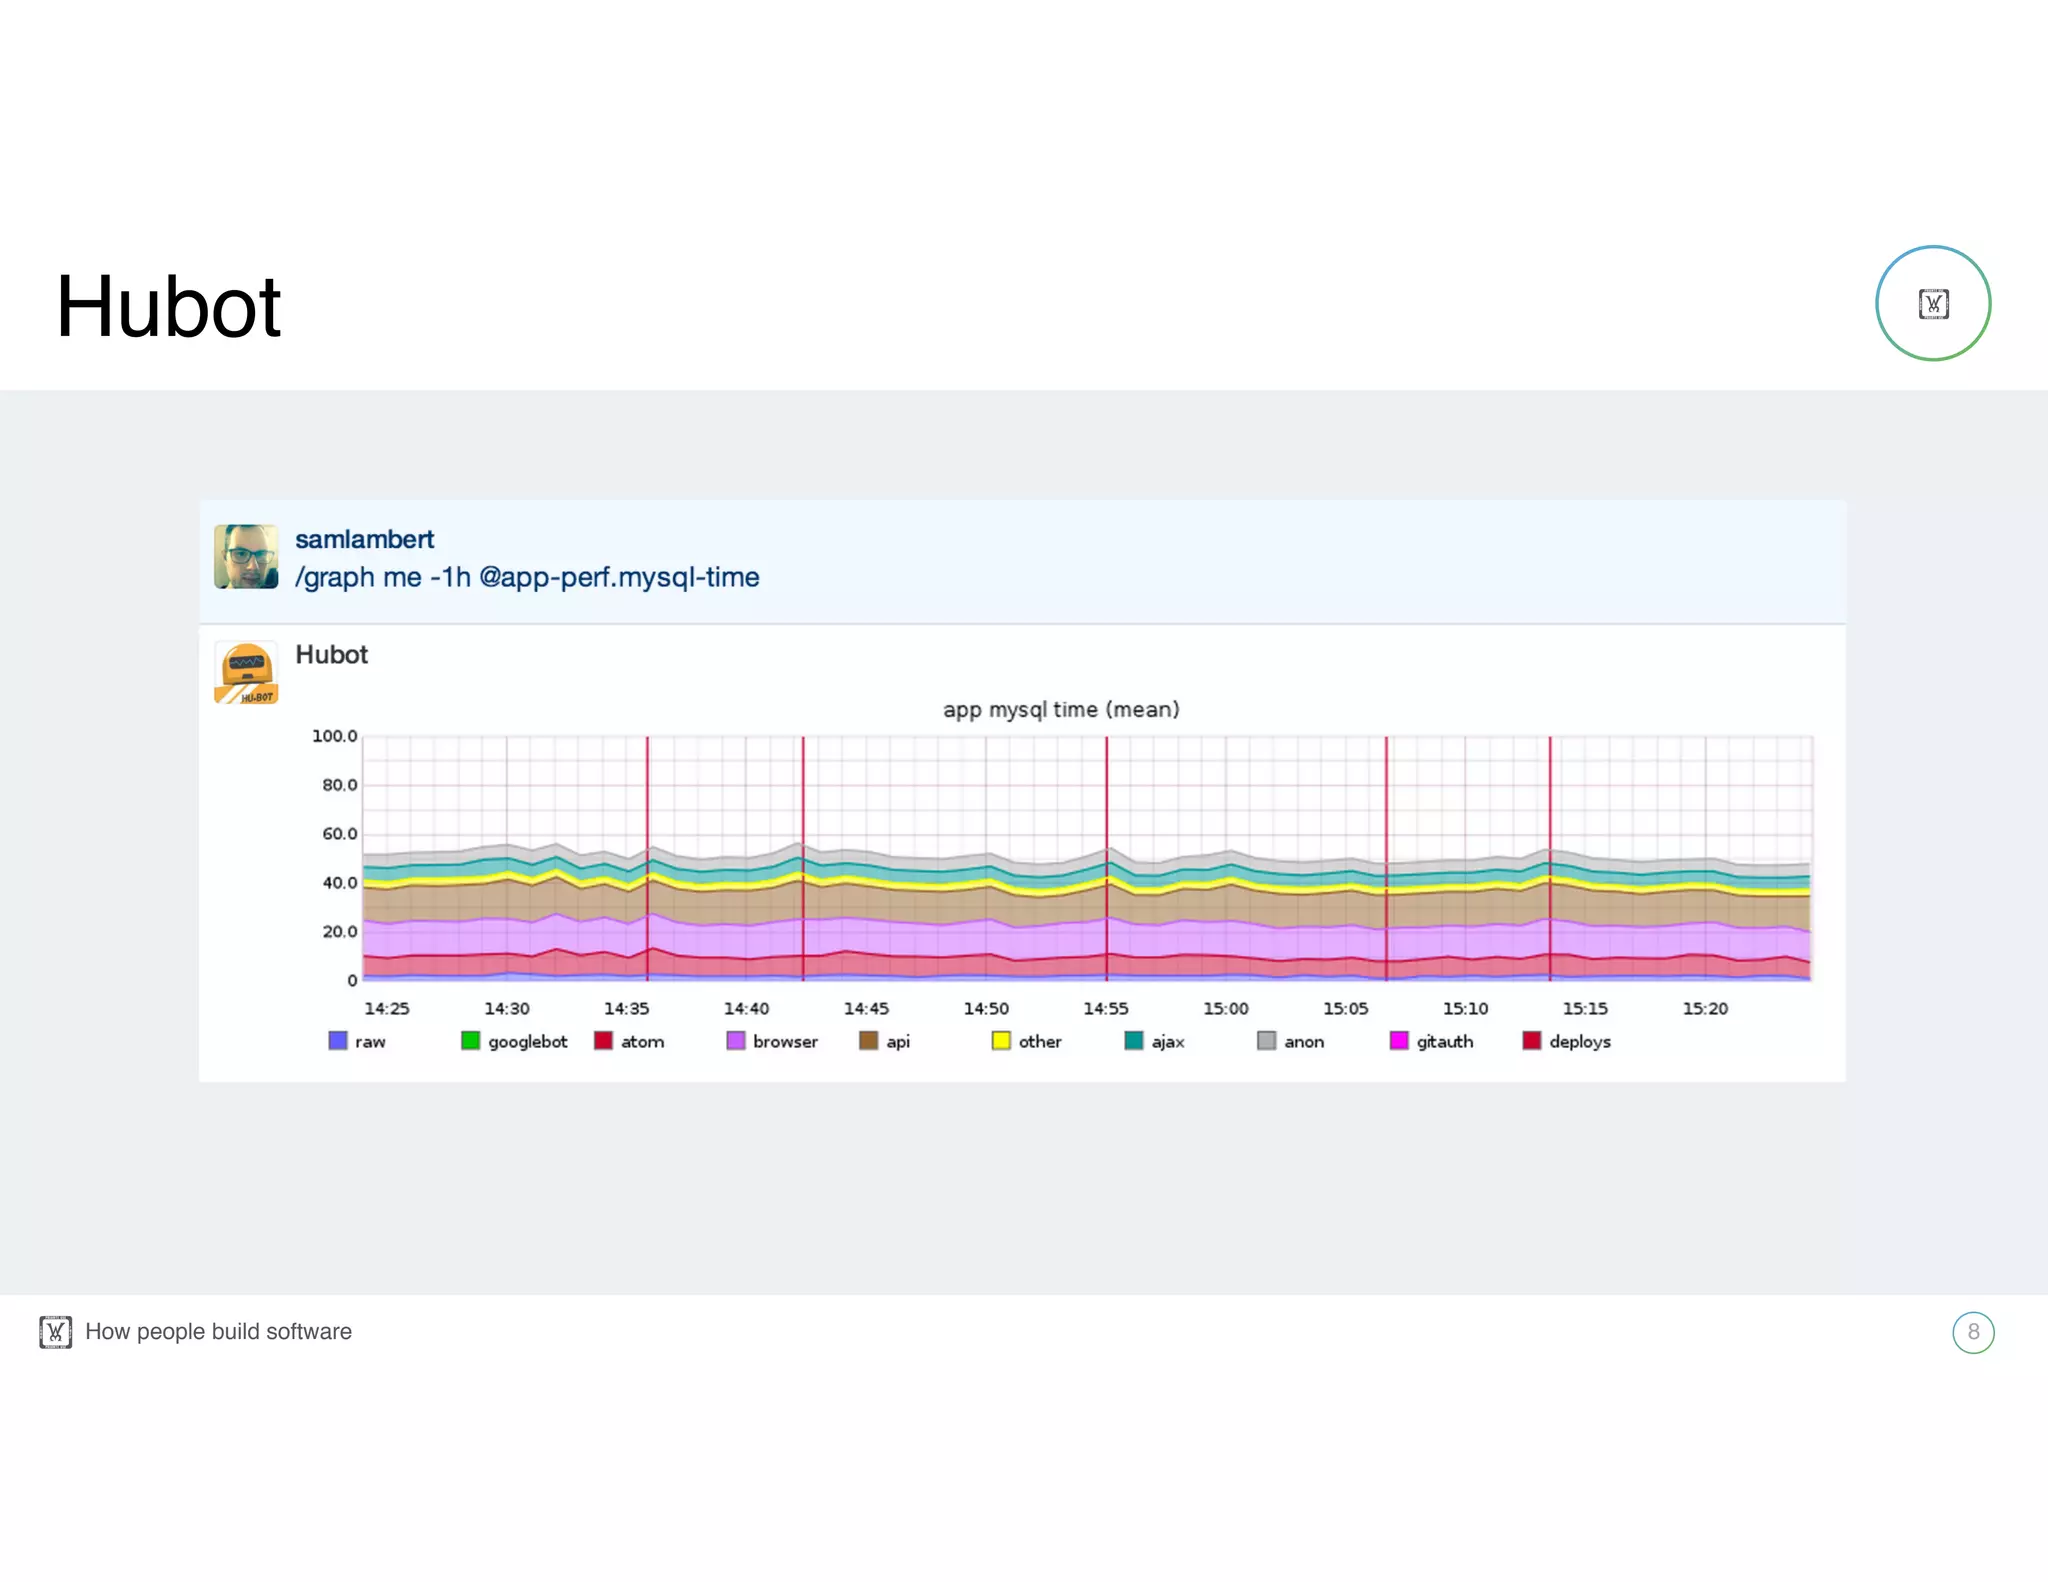Screen dimensions: 2048x1582
Task: Click the samlambert profile avatar
Action: click(x=246, y=557)
